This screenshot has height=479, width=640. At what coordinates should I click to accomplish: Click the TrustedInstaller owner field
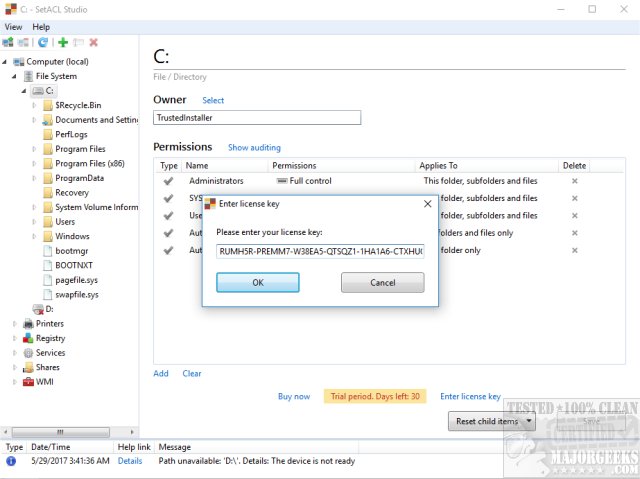click(257, 118)
